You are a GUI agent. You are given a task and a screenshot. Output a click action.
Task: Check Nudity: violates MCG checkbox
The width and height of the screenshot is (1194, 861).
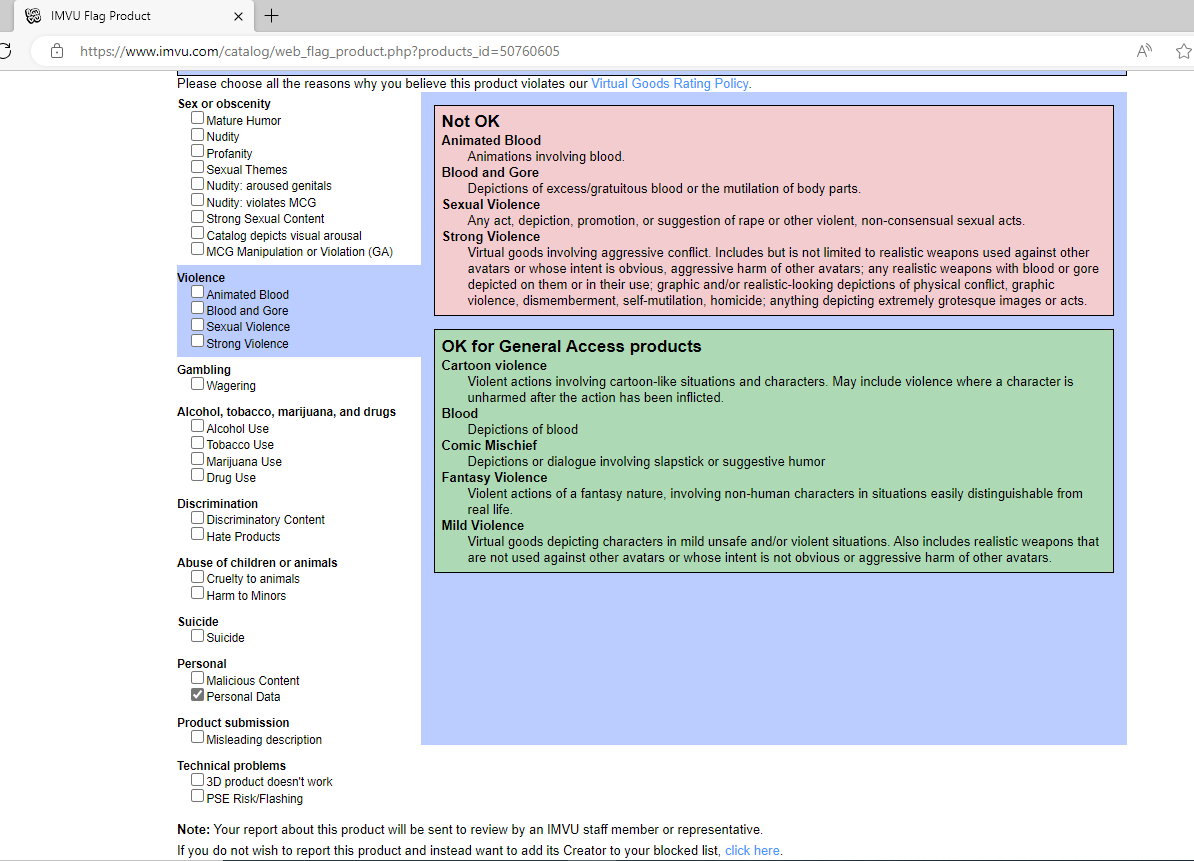197,200
